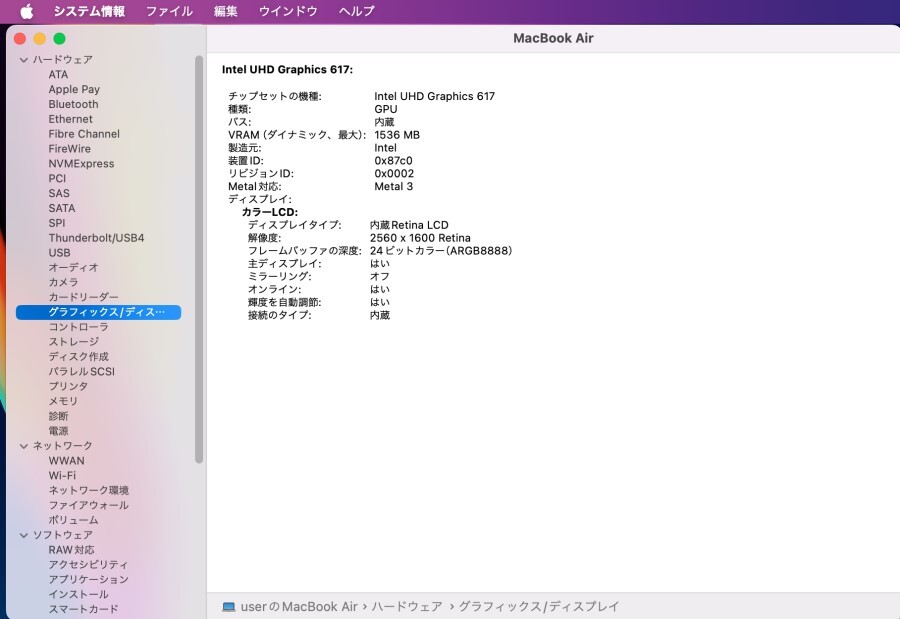Select スマートカード in sidebar
Screen dimensions: 900x619
tap(83, 610)
